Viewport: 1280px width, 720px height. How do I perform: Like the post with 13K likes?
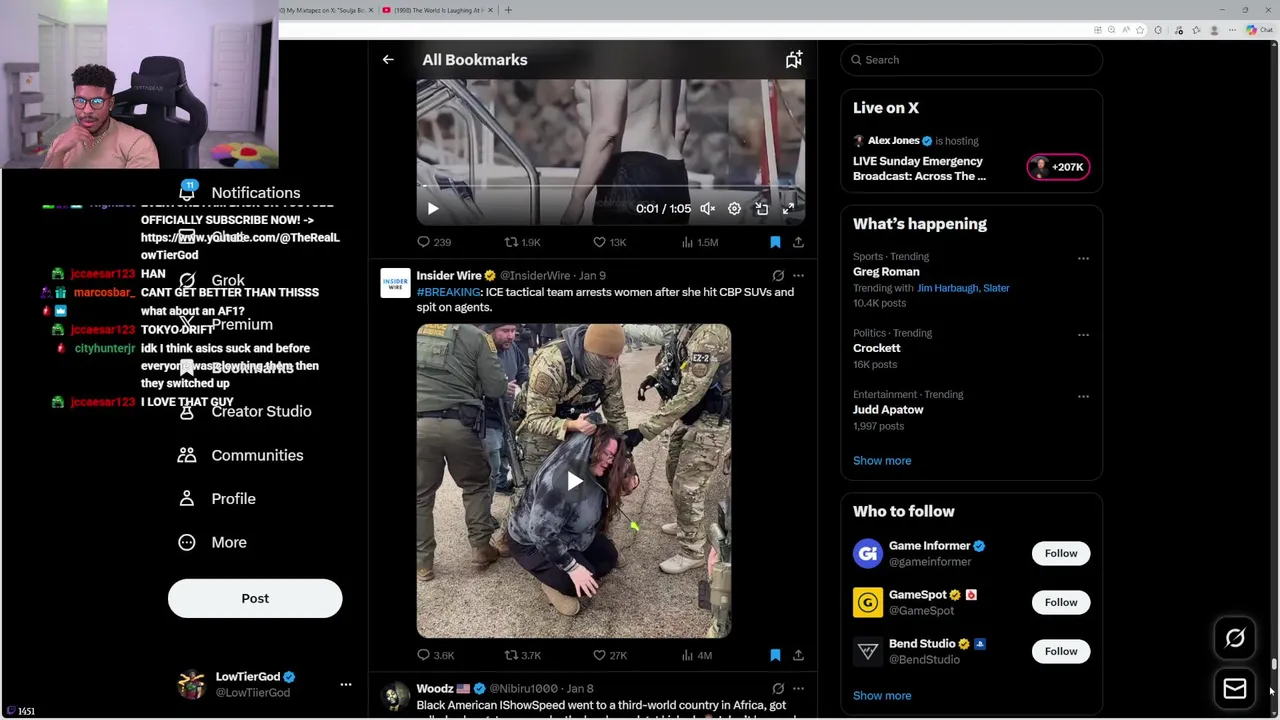[x=609, y=242]
